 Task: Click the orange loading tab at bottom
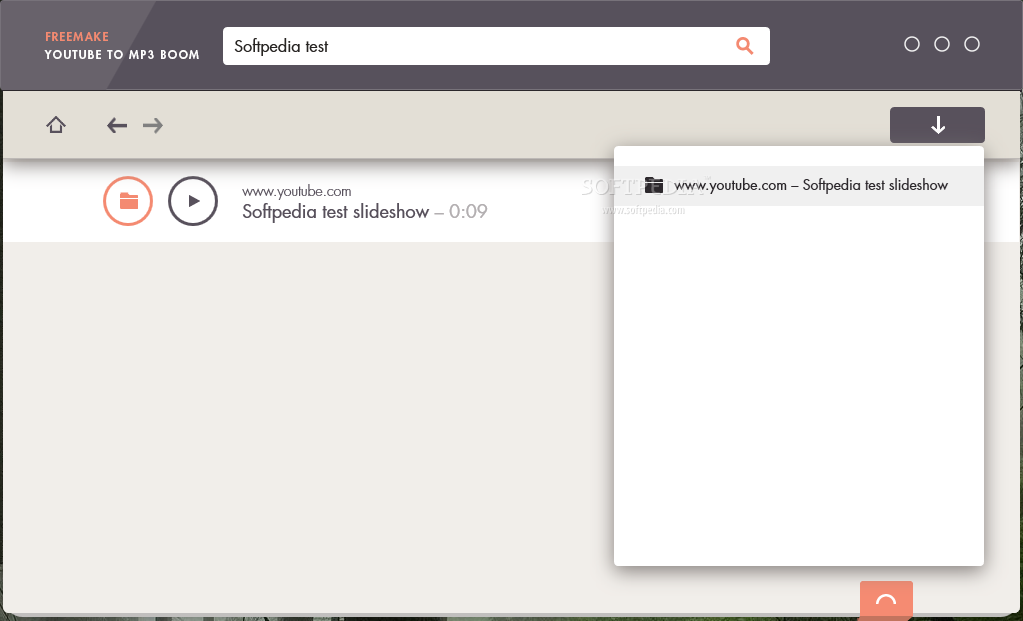(886, 599)
